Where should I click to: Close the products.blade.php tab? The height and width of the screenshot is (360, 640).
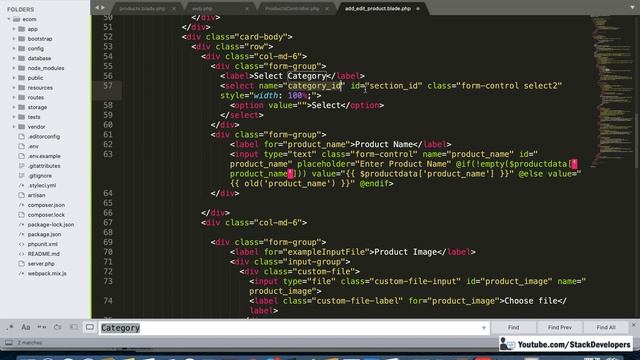[174, 9]
